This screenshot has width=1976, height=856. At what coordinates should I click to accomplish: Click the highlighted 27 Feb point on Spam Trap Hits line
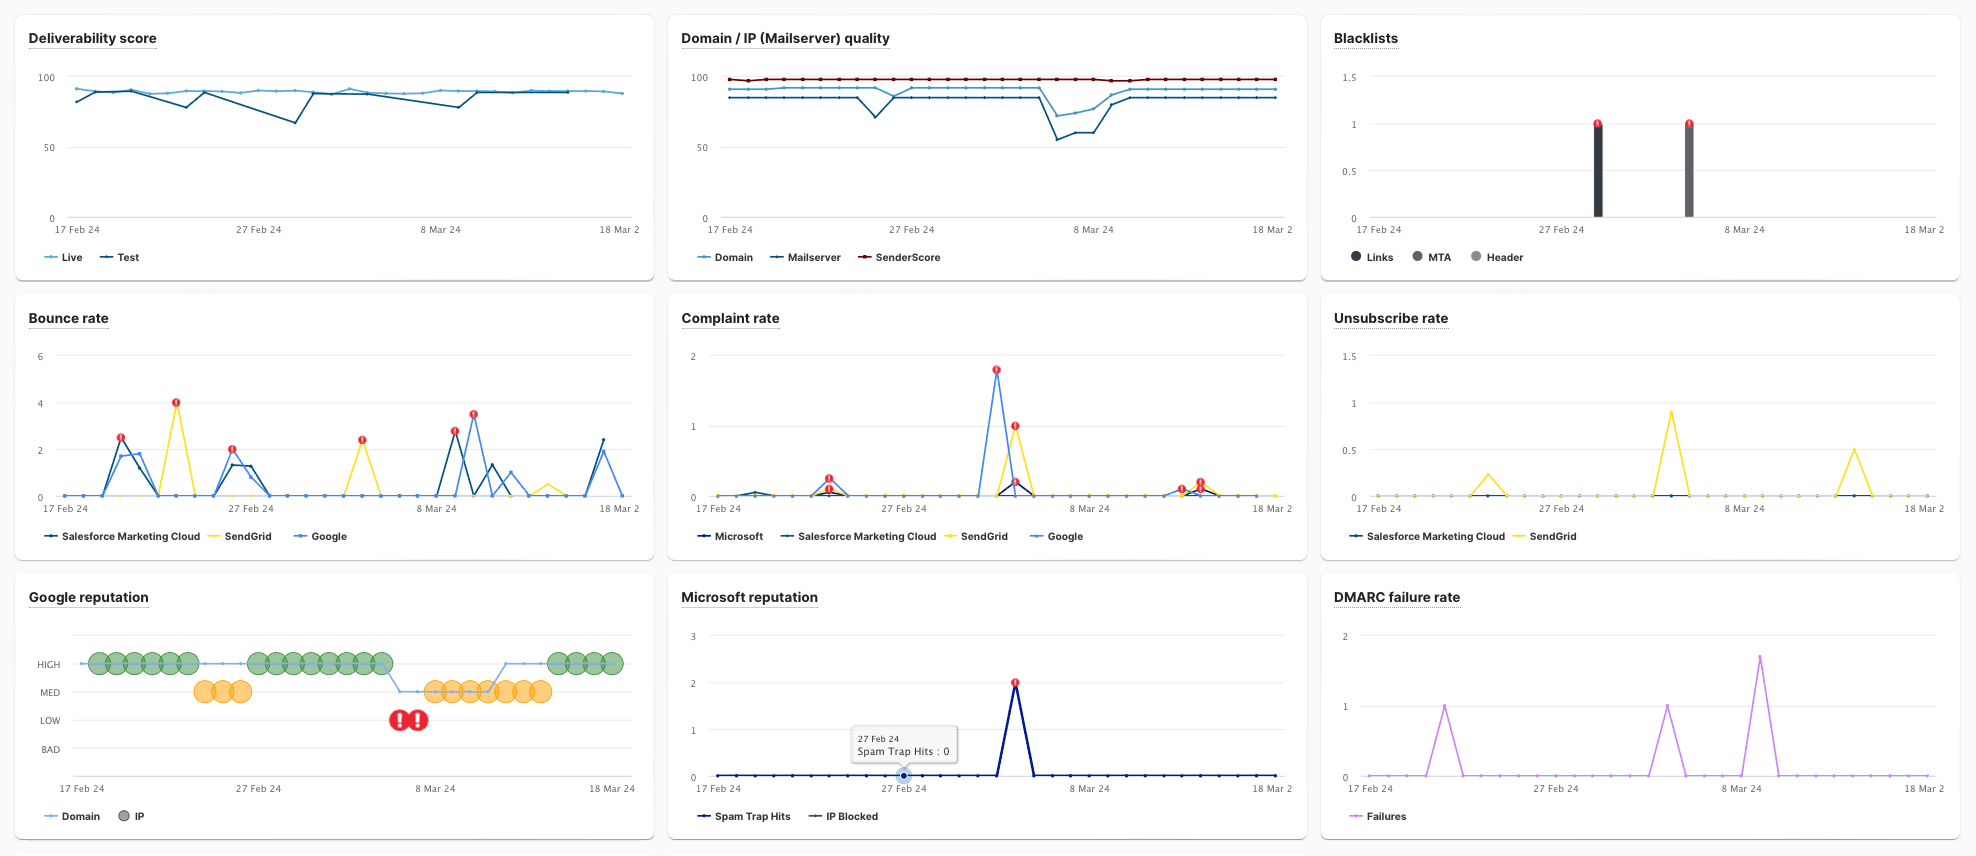tap(904, 776)
